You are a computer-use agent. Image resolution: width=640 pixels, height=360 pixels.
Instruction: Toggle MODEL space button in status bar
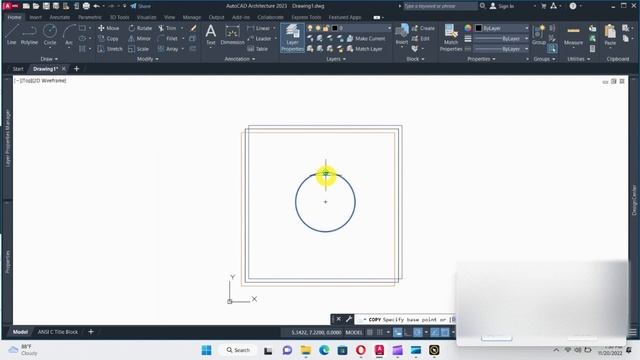point(354,332)
